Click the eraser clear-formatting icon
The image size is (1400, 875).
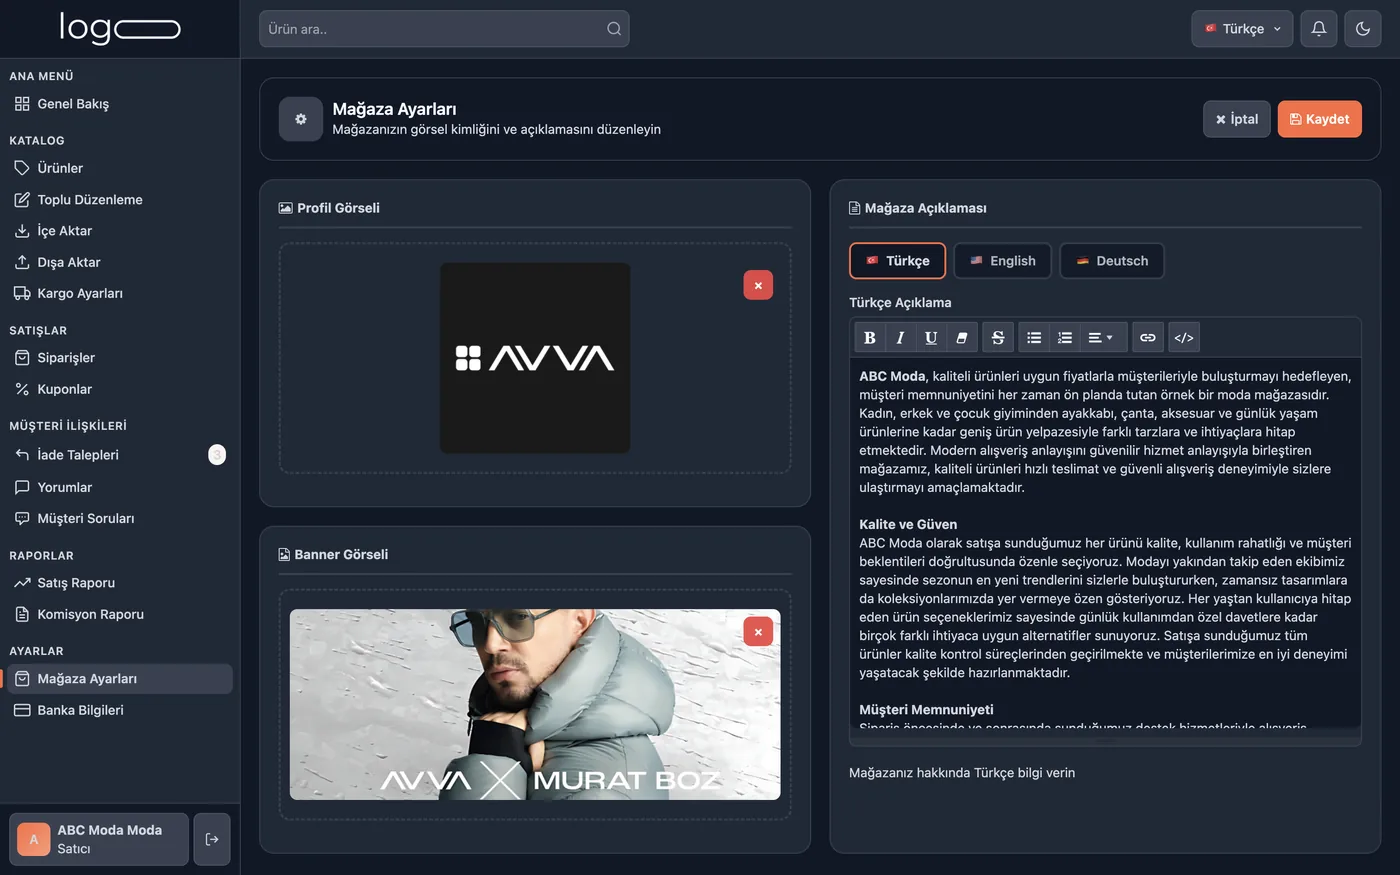click(961, 338)
